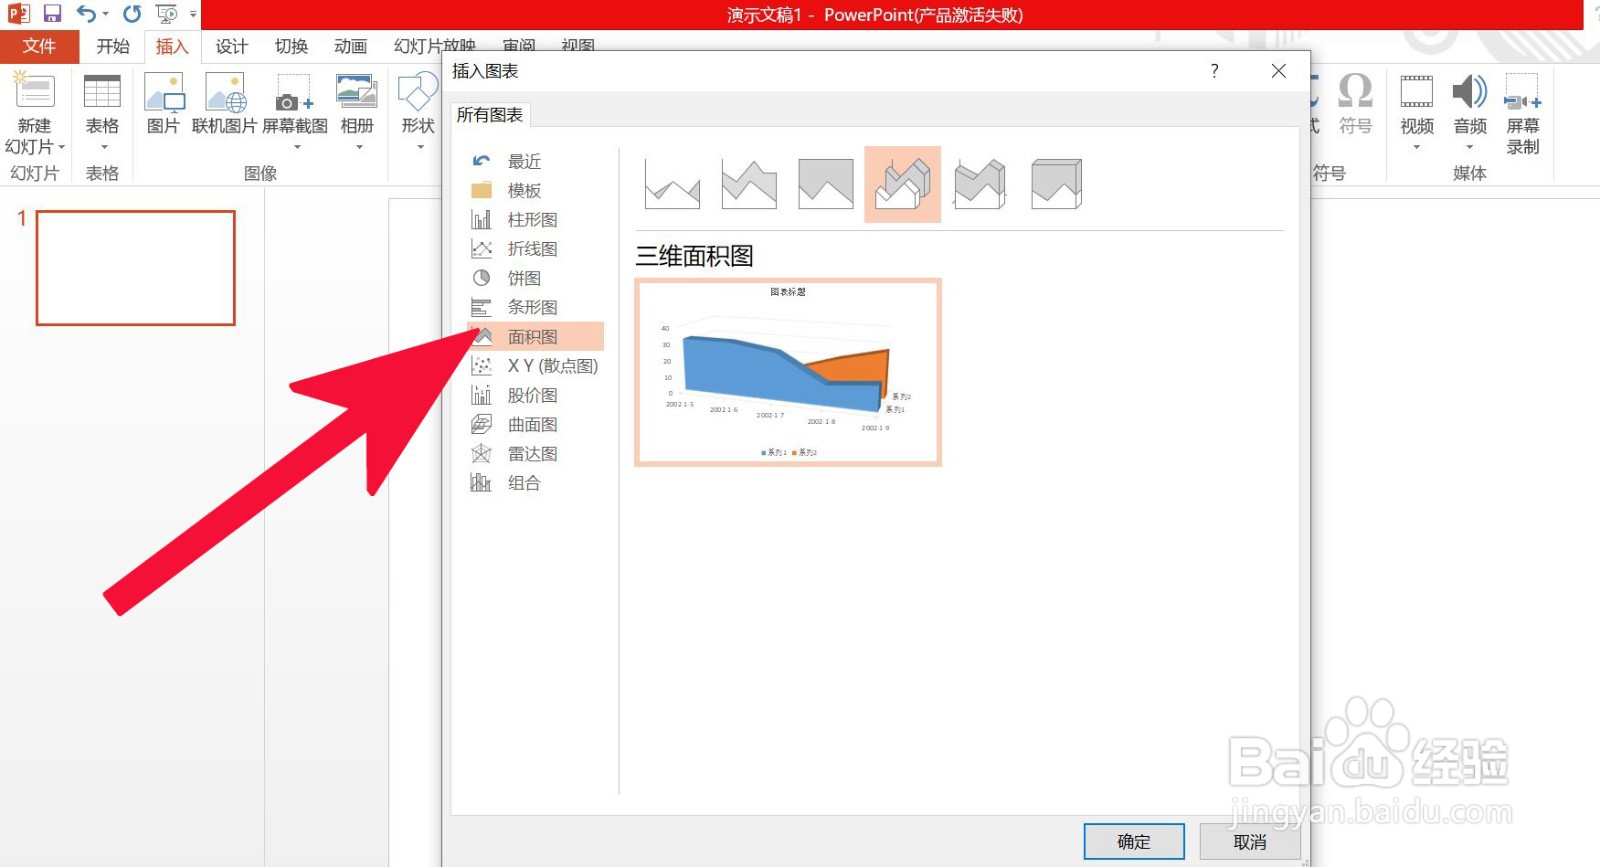Expand the Undo history dropdown arrow
The width and height of the screenshot is (1600, 867).
coord(105,14)
